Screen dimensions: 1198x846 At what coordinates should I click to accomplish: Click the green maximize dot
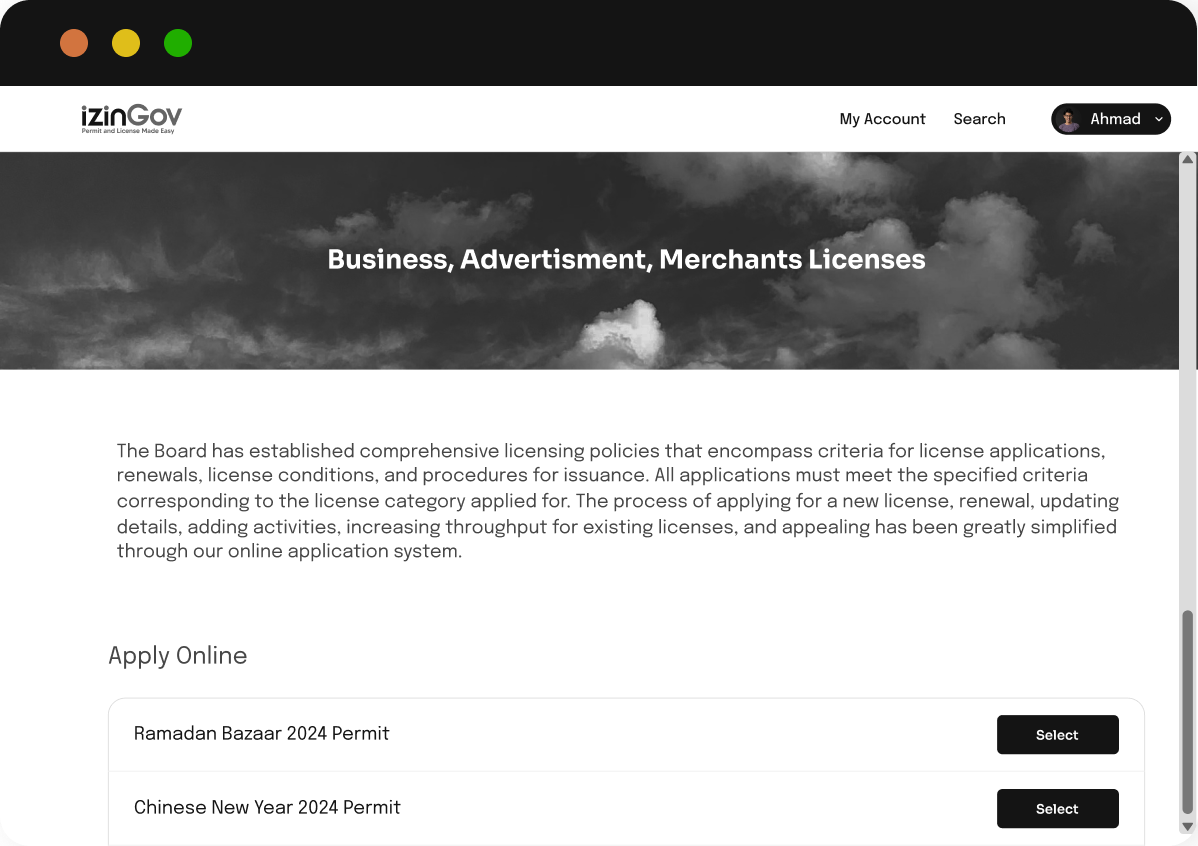click(x=178, y=43)
